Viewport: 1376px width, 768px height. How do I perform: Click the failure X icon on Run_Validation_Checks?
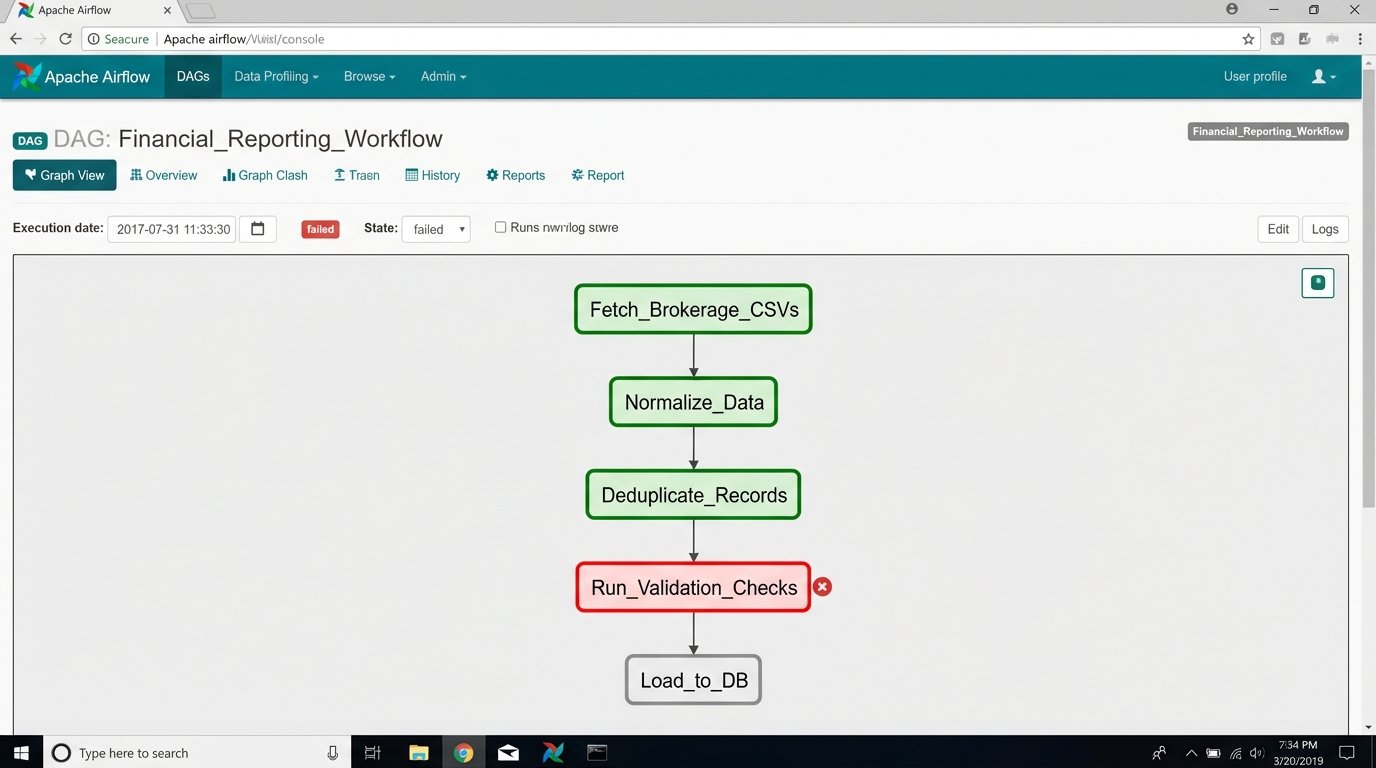(822, 586)
